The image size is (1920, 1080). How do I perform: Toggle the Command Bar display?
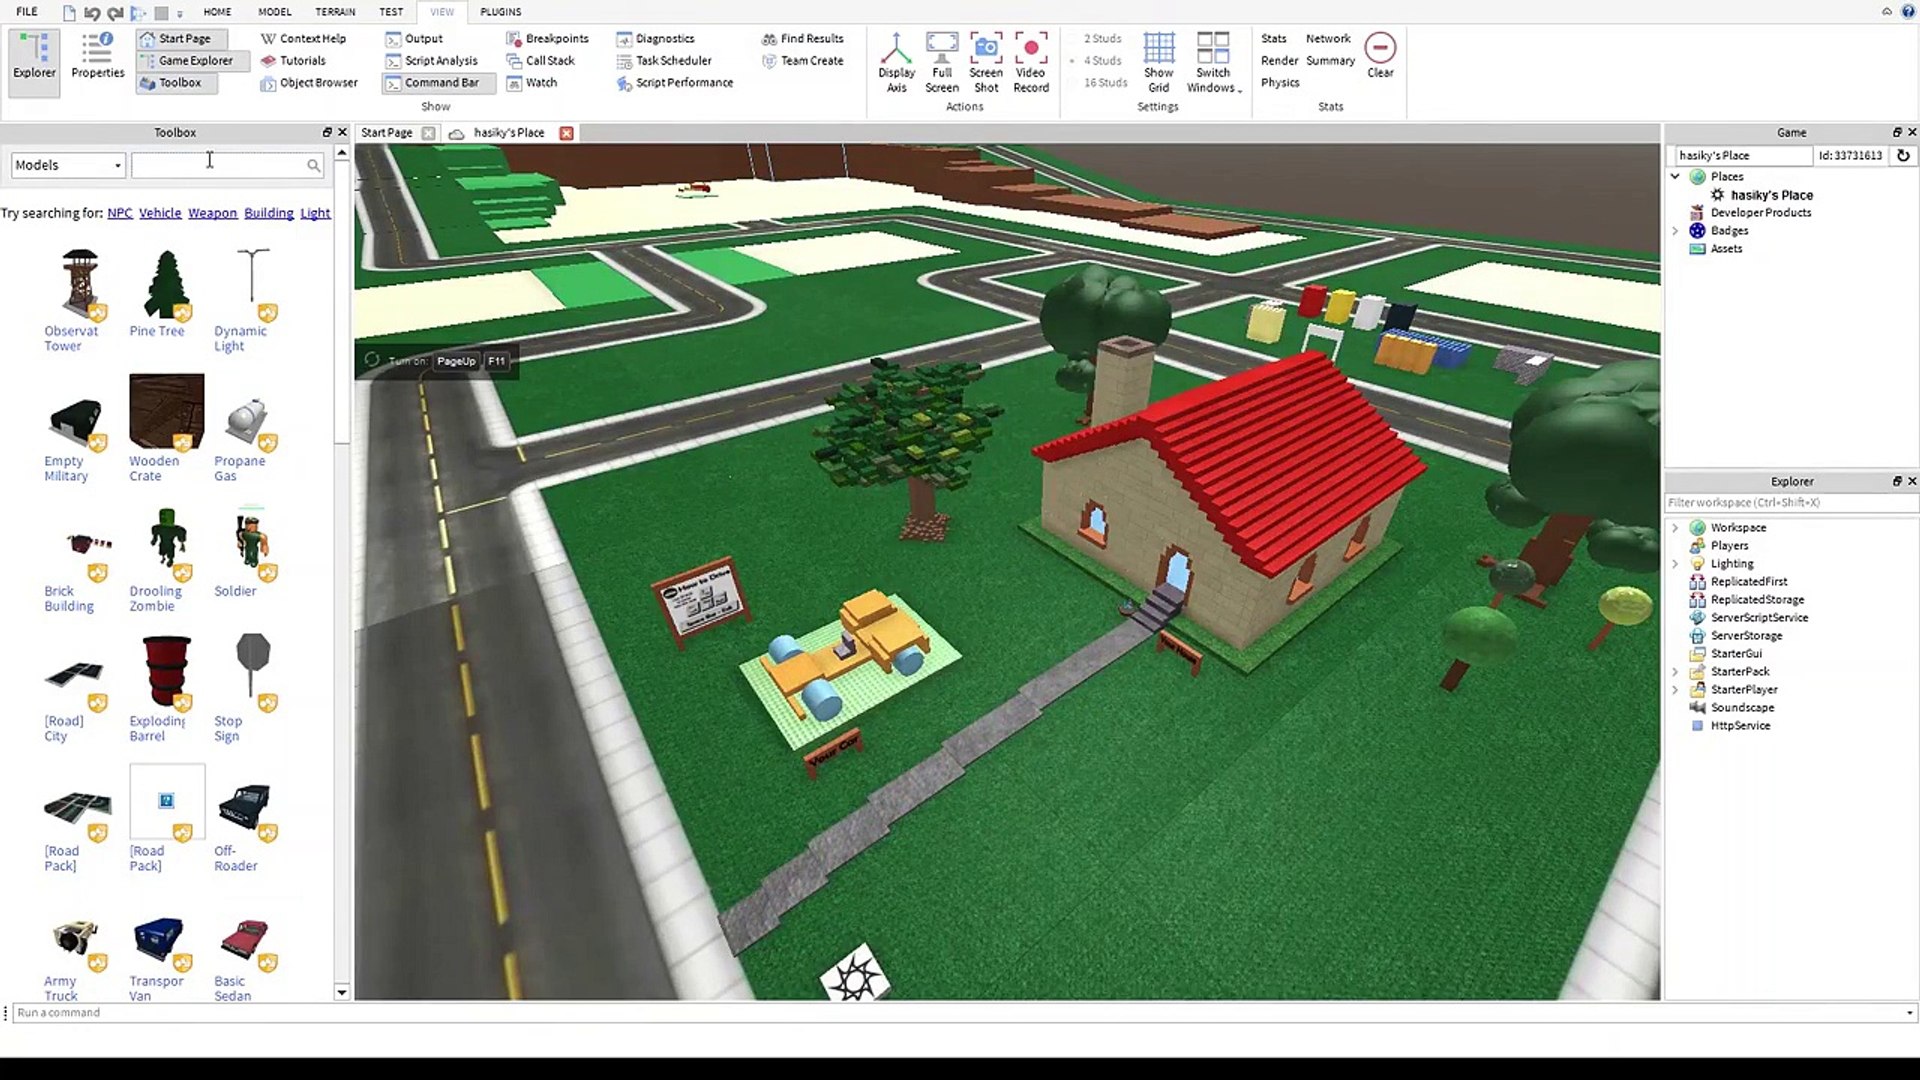440,83
